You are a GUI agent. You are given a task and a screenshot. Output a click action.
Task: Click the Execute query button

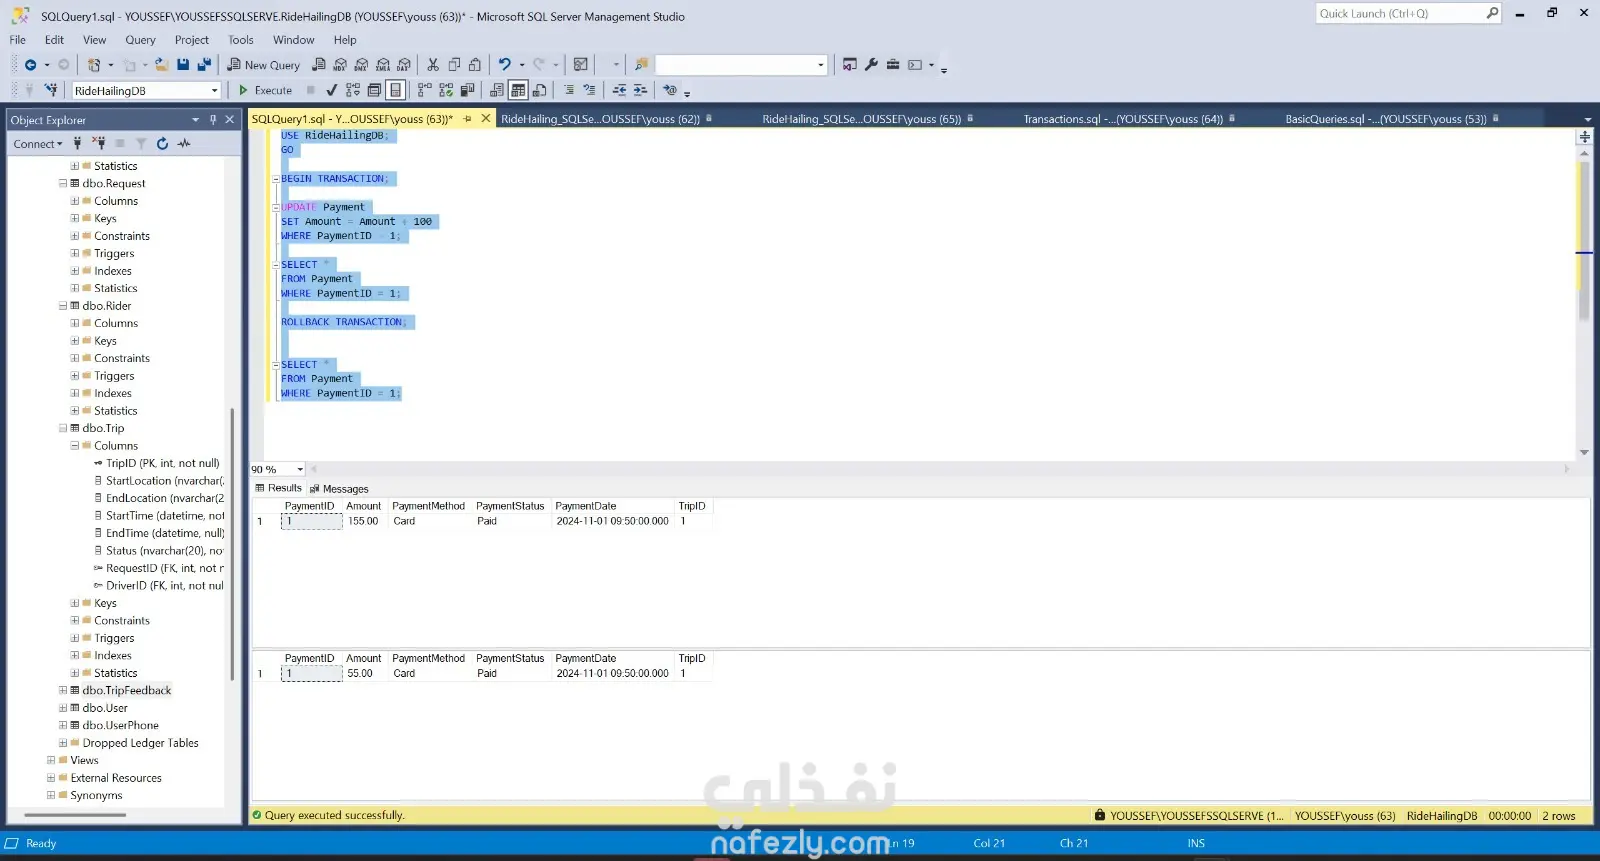coord(265,90)
